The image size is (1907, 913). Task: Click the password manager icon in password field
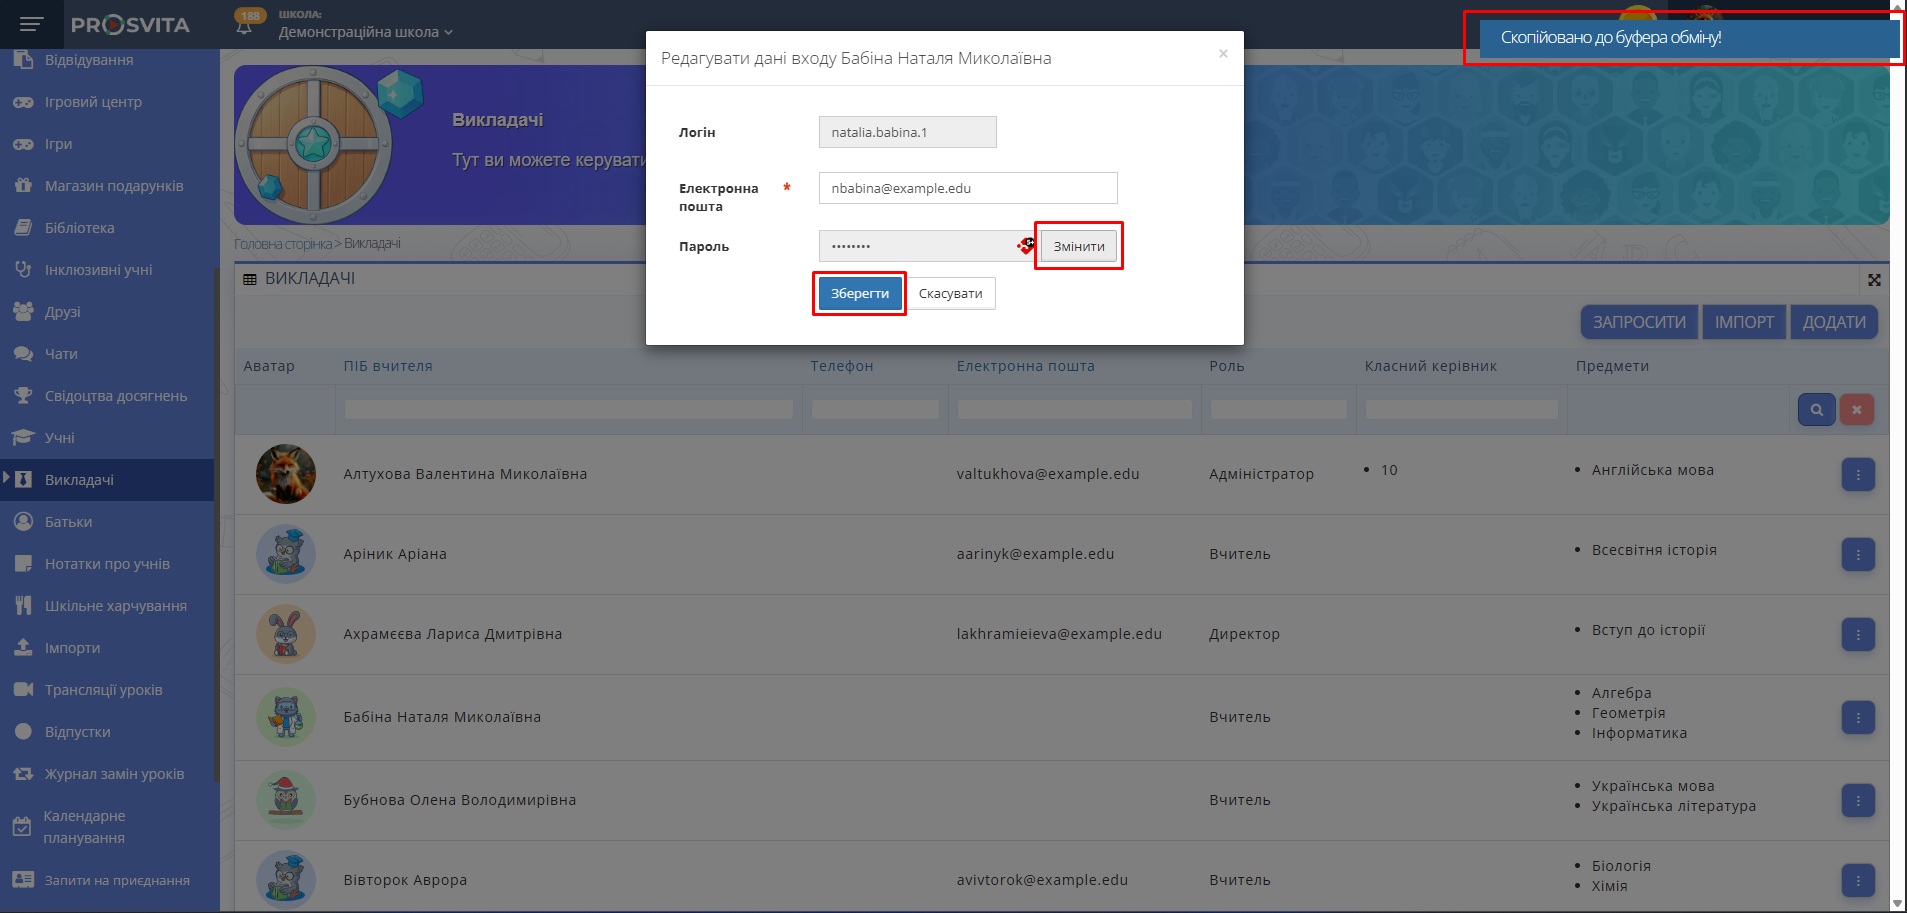1026,246
